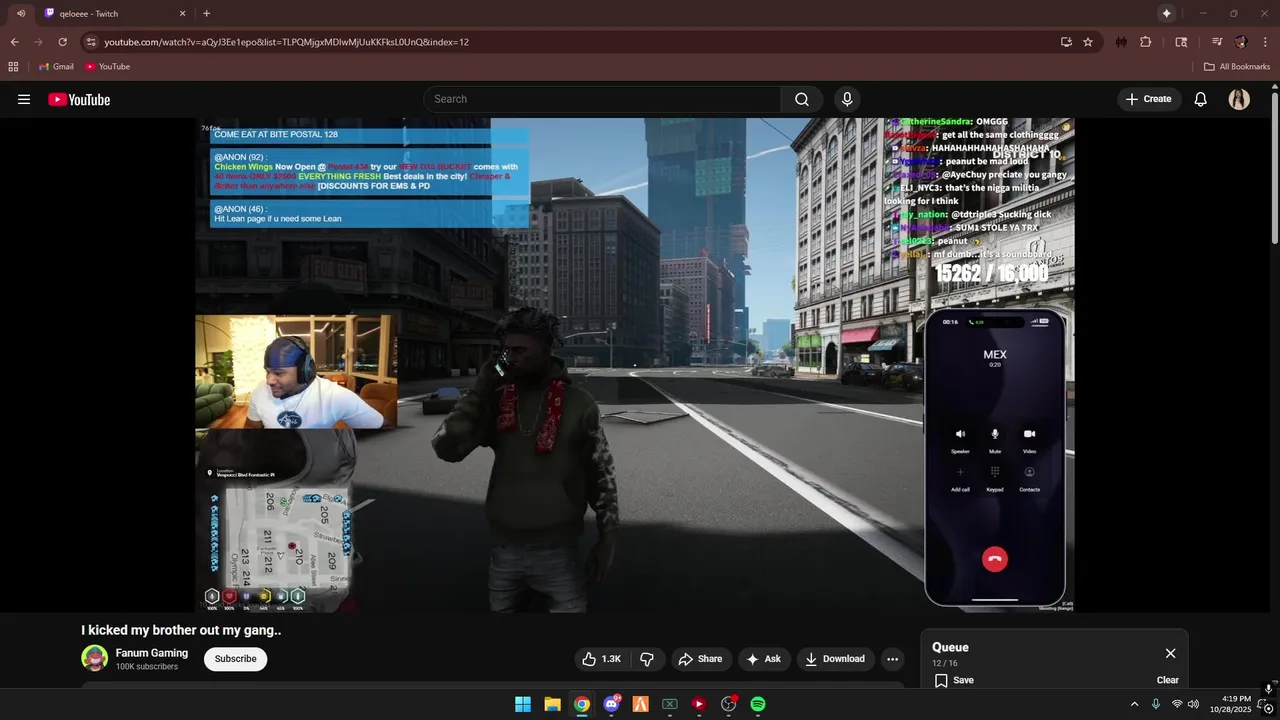
Task: Type in the YouTube Search field
Action: click(602, 99)
